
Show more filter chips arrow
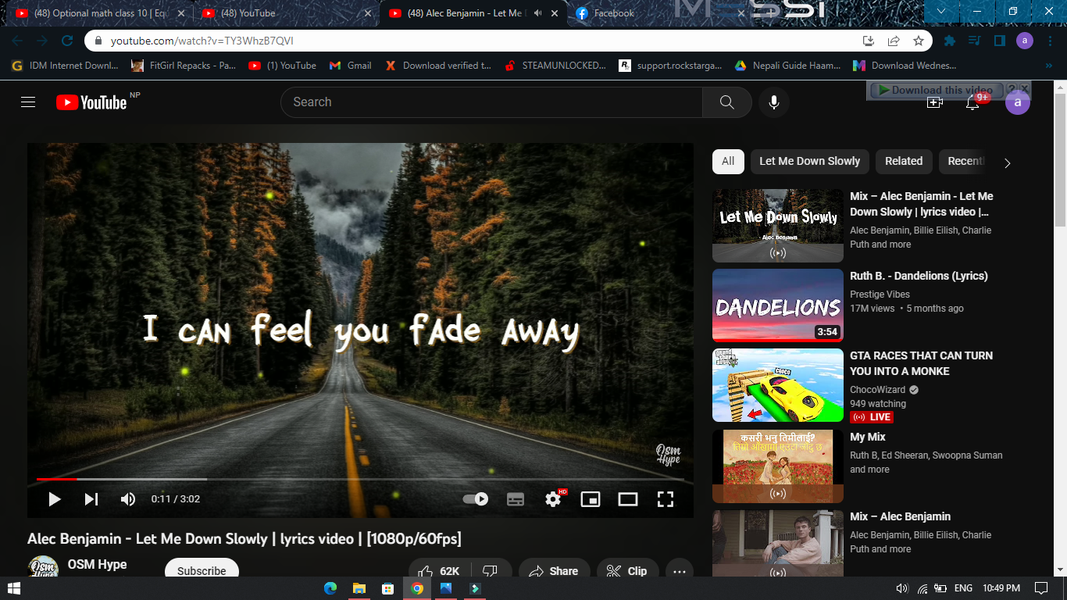pyautogui.click(x=1008, y=163)
